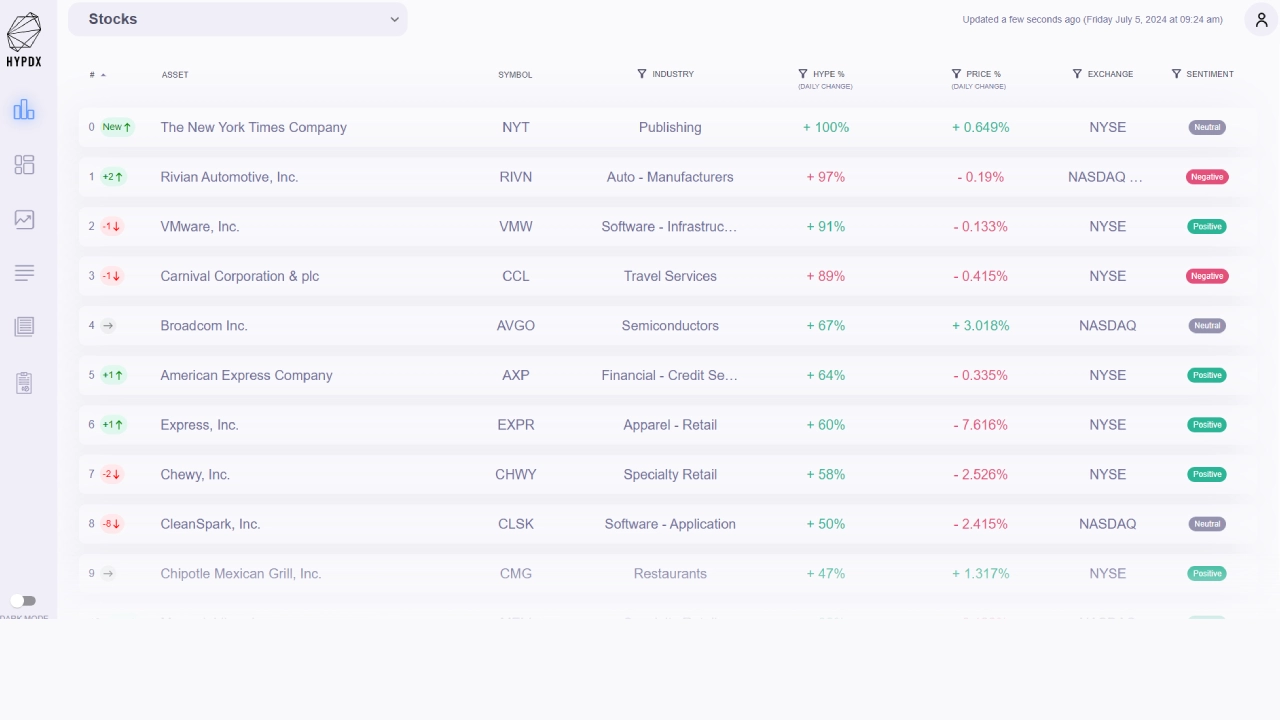Open the dashboard grid view from the sidebar

[24, 165]
